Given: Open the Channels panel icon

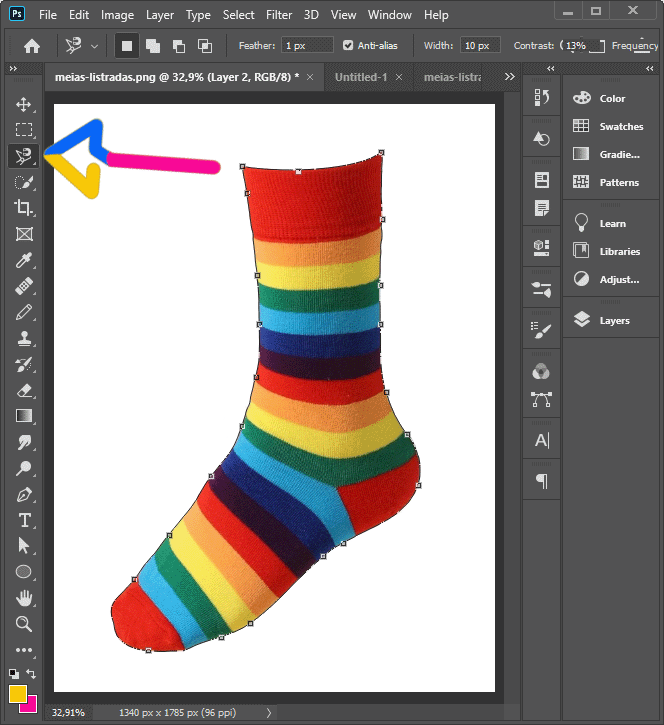Looking at the screenshot, I should coord(541,371).
